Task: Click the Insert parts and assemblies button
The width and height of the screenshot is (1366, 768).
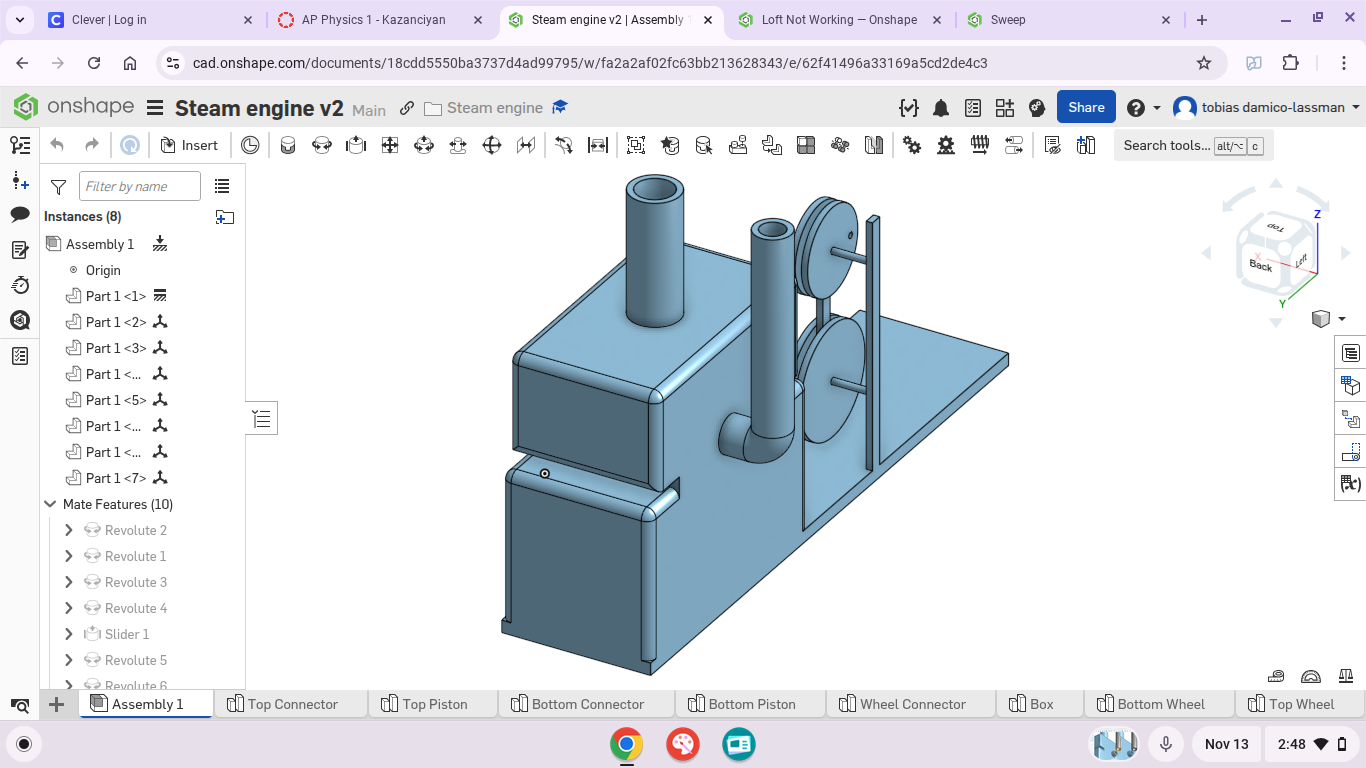Action: (188, 145)
